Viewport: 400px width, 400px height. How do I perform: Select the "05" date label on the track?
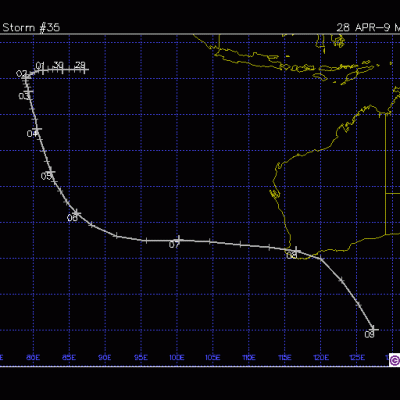coord(46,176)
